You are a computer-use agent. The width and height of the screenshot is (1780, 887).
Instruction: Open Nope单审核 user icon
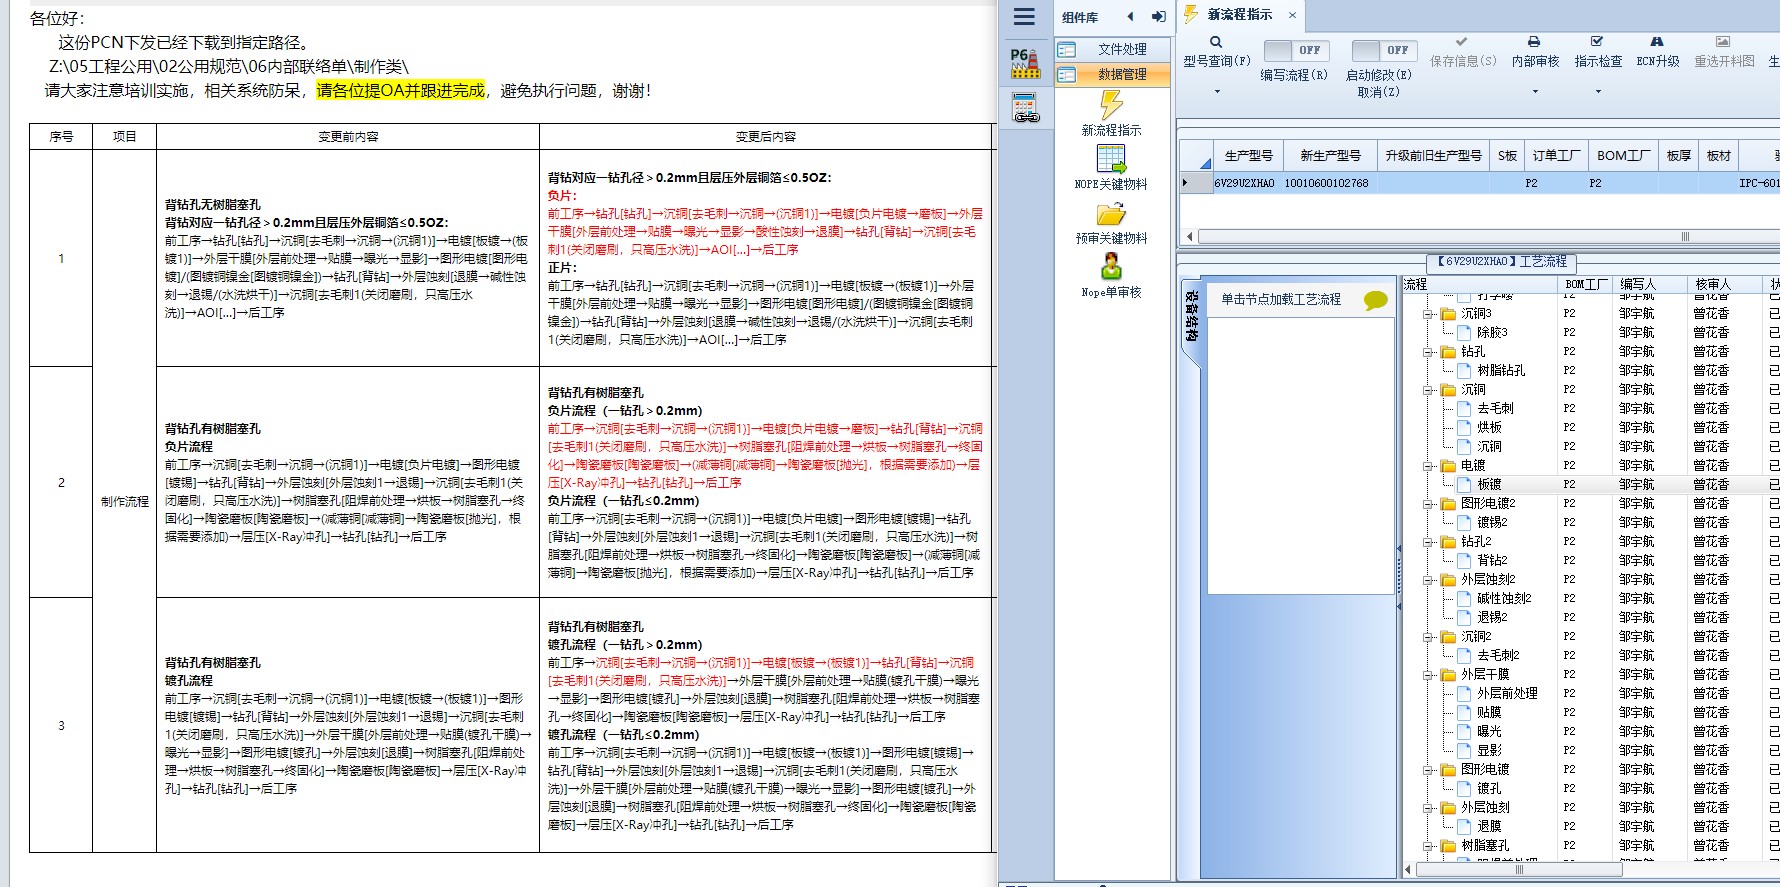1111,267
